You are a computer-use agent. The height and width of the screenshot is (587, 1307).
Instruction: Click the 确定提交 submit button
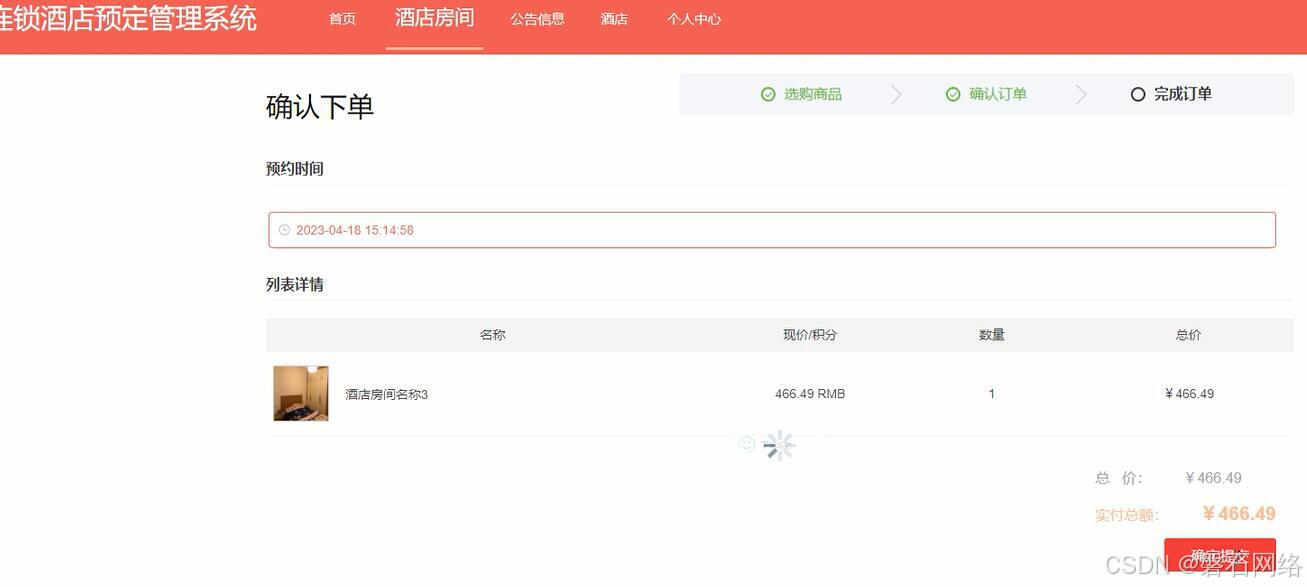click(x=1220, y=556)
